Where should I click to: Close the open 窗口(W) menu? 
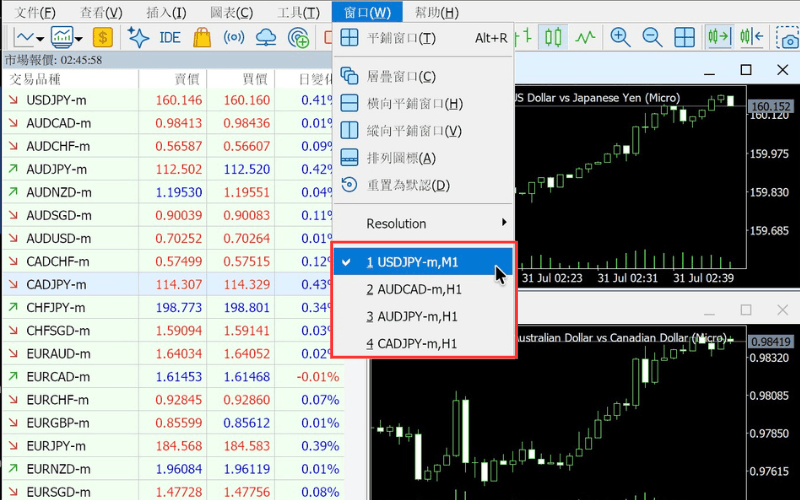pyautogui.click(x=367, y=12)
